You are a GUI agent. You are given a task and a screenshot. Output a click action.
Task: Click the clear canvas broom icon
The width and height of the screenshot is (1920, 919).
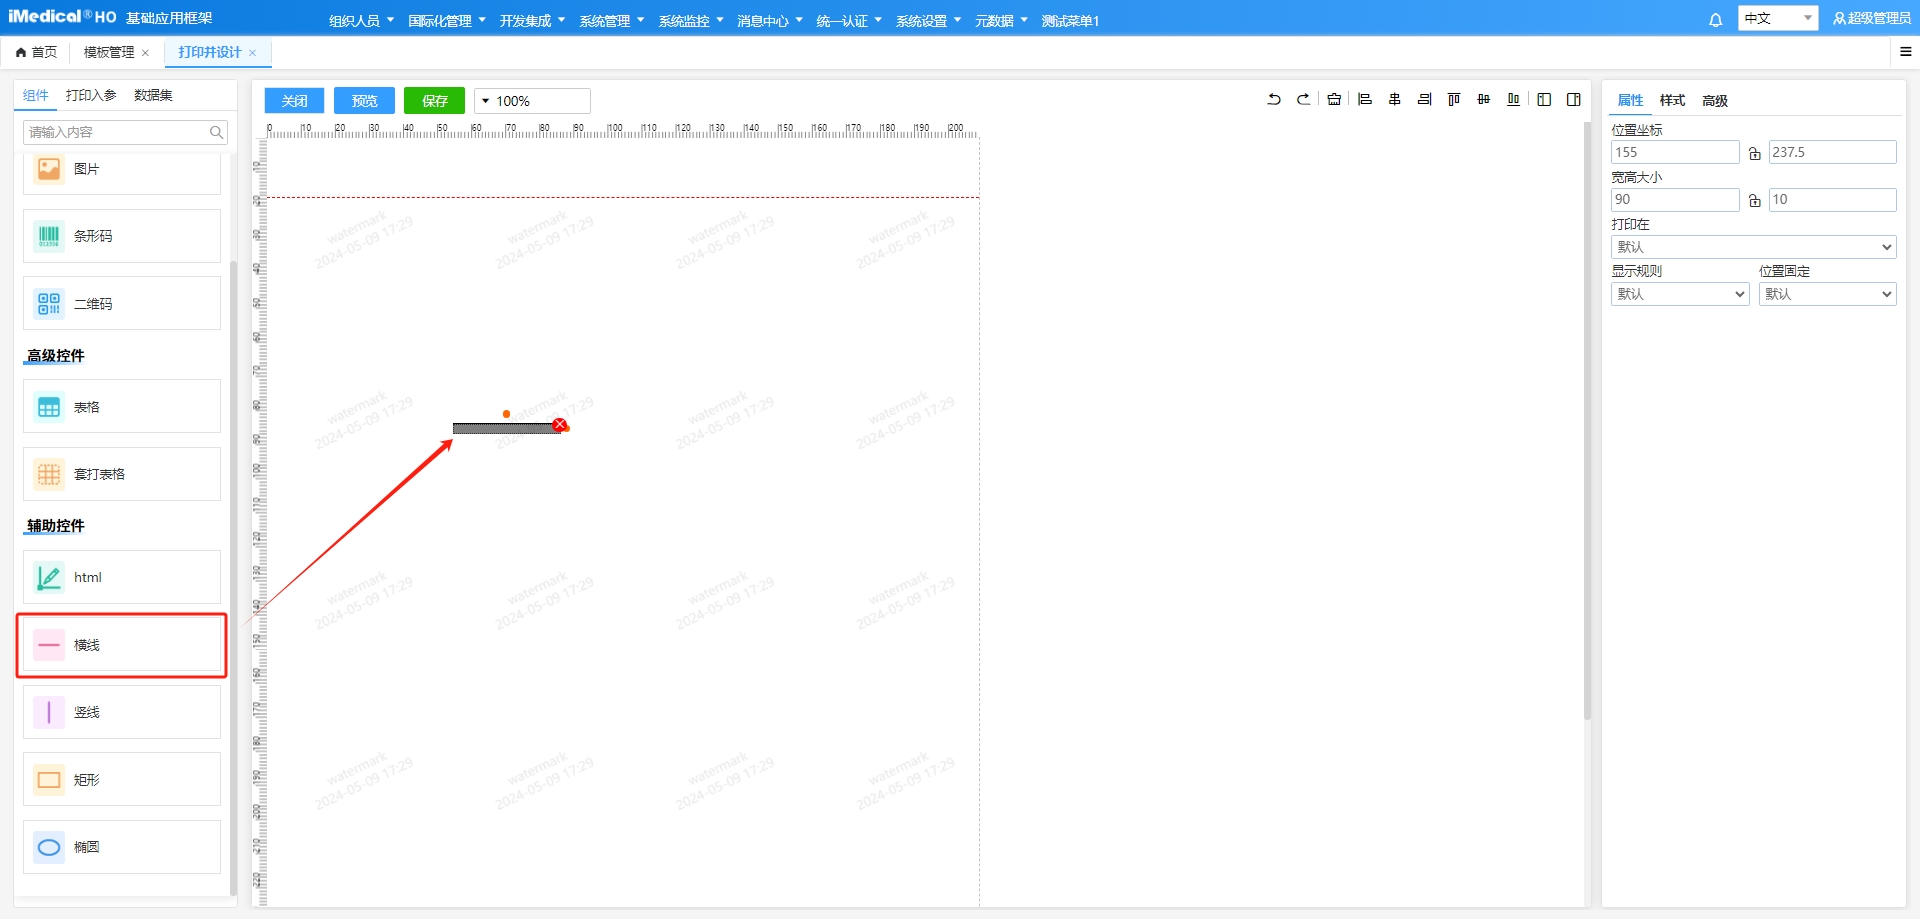(1334, 99)
